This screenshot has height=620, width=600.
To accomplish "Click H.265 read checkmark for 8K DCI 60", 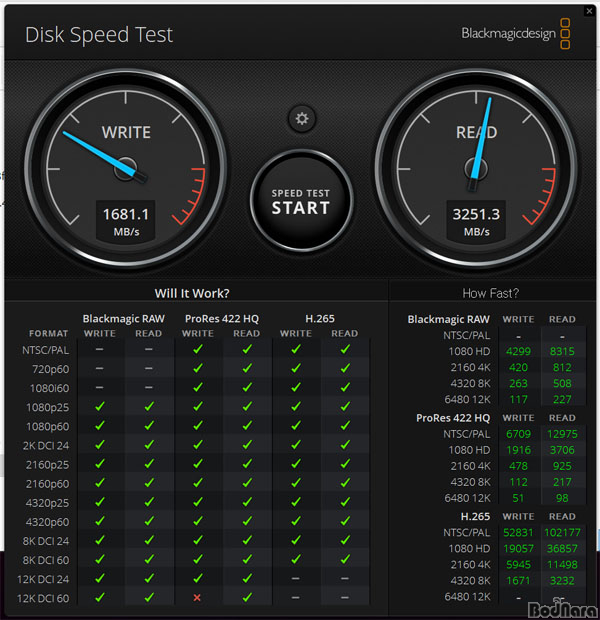I will [345, 559].
